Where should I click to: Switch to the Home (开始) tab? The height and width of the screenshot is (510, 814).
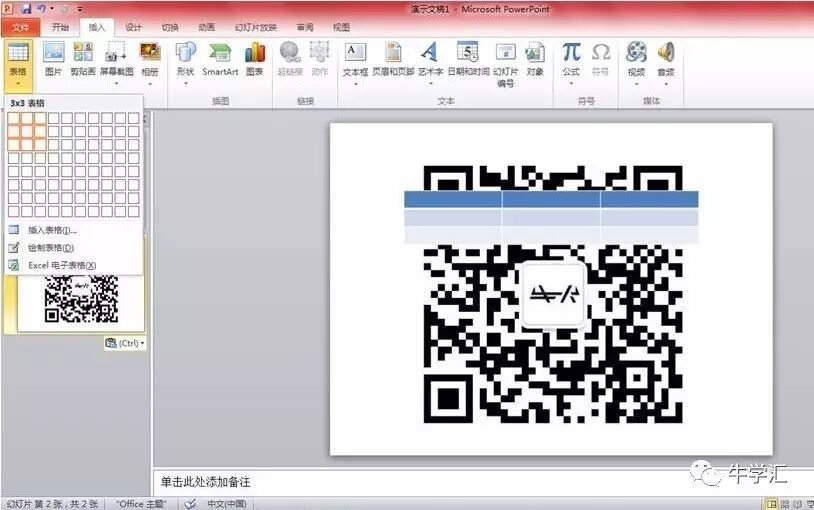pyautogui.click(x=60, y=27)
